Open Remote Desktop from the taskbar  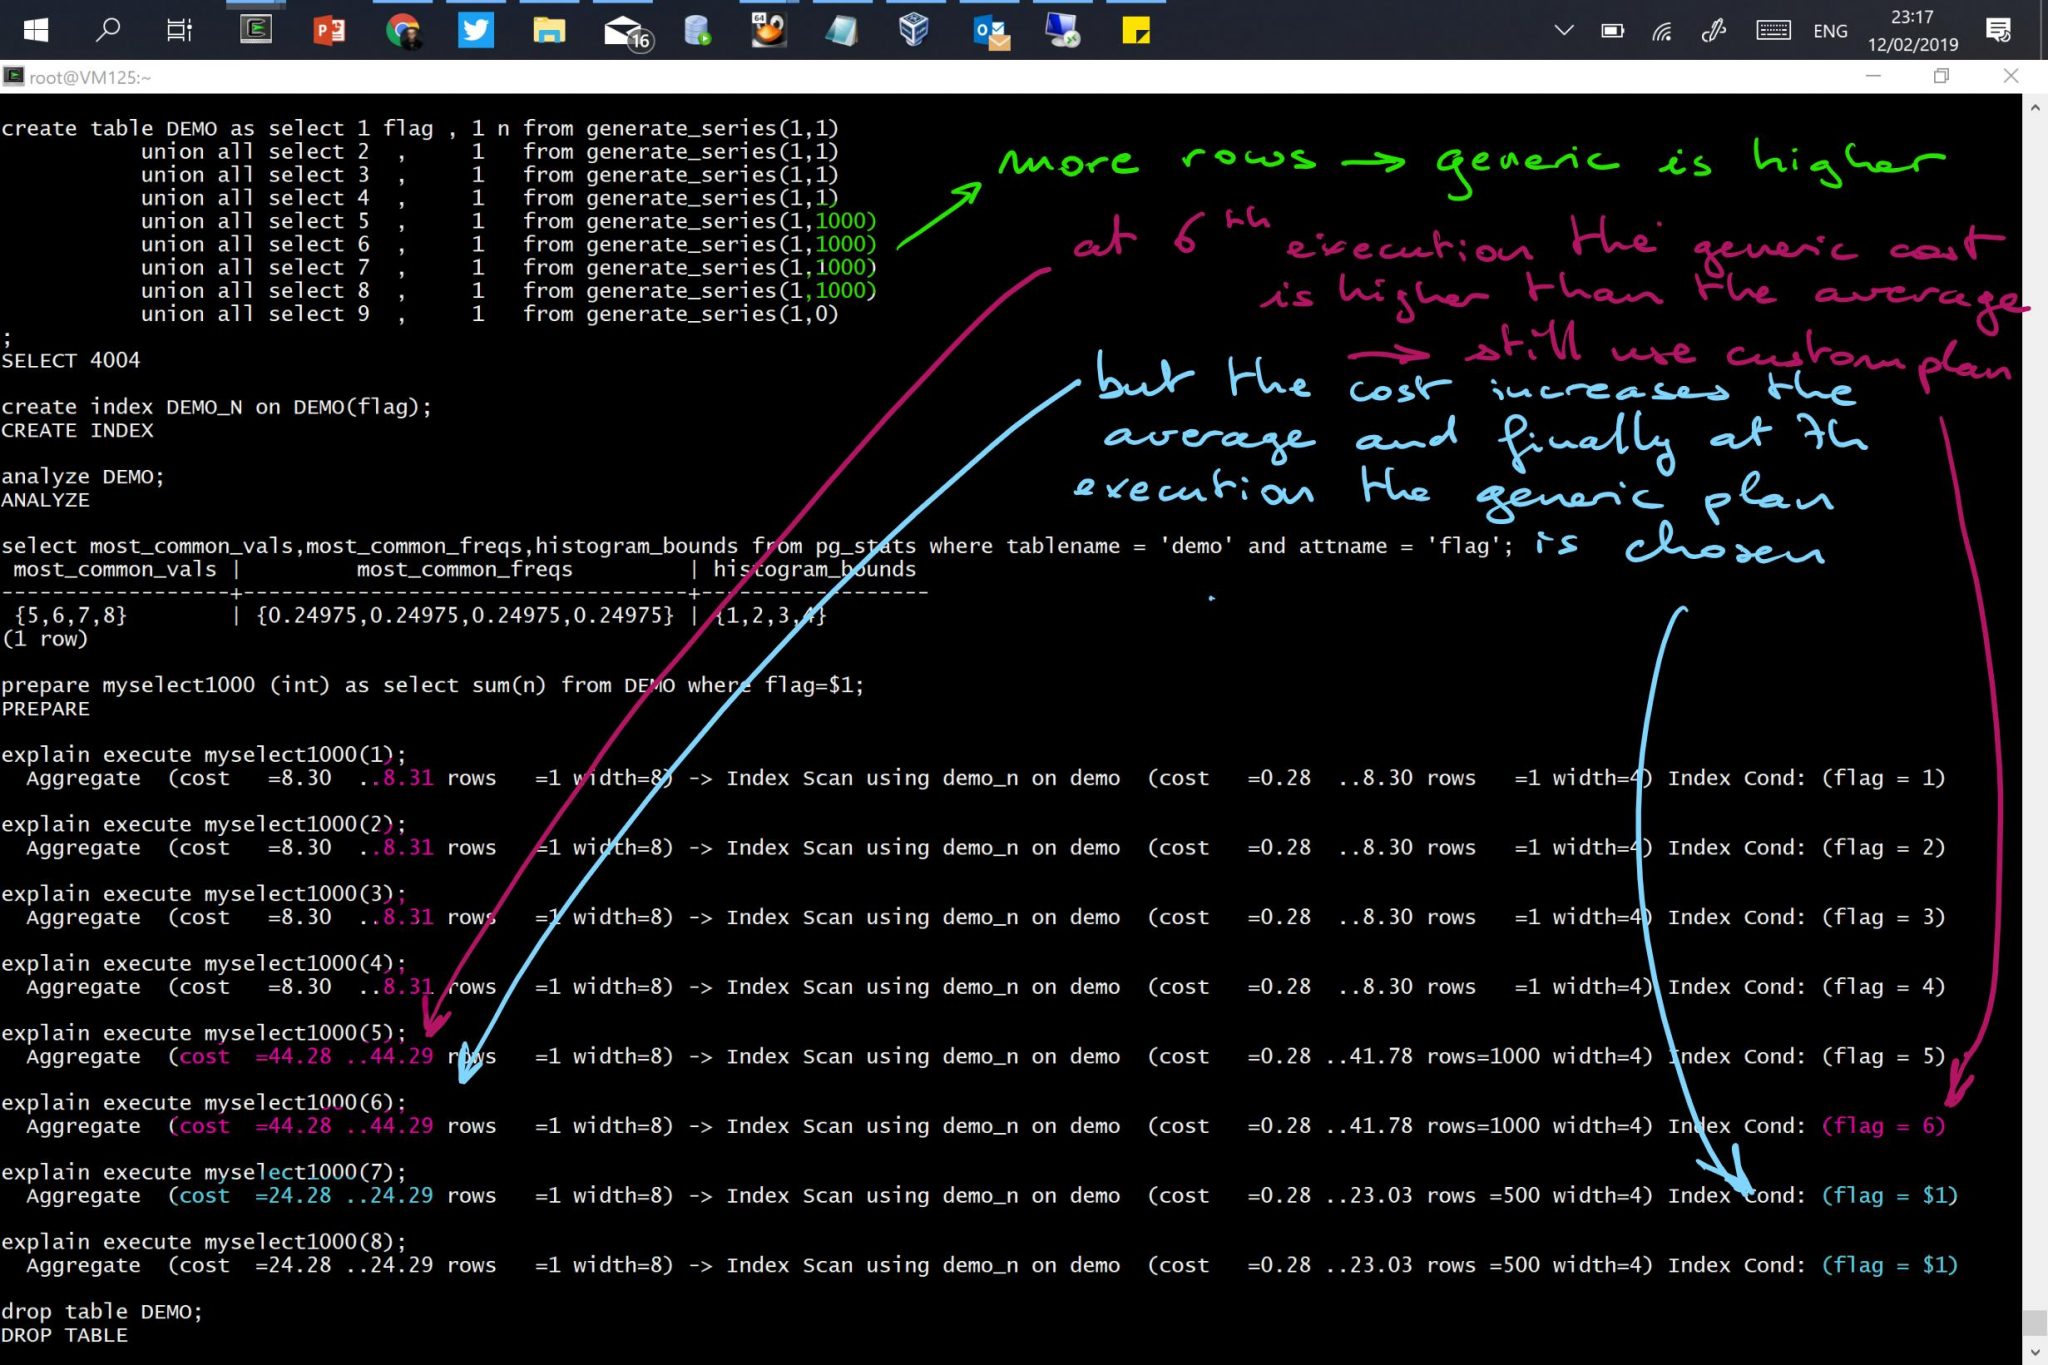pyautogui.click(x=1061, y=30)
